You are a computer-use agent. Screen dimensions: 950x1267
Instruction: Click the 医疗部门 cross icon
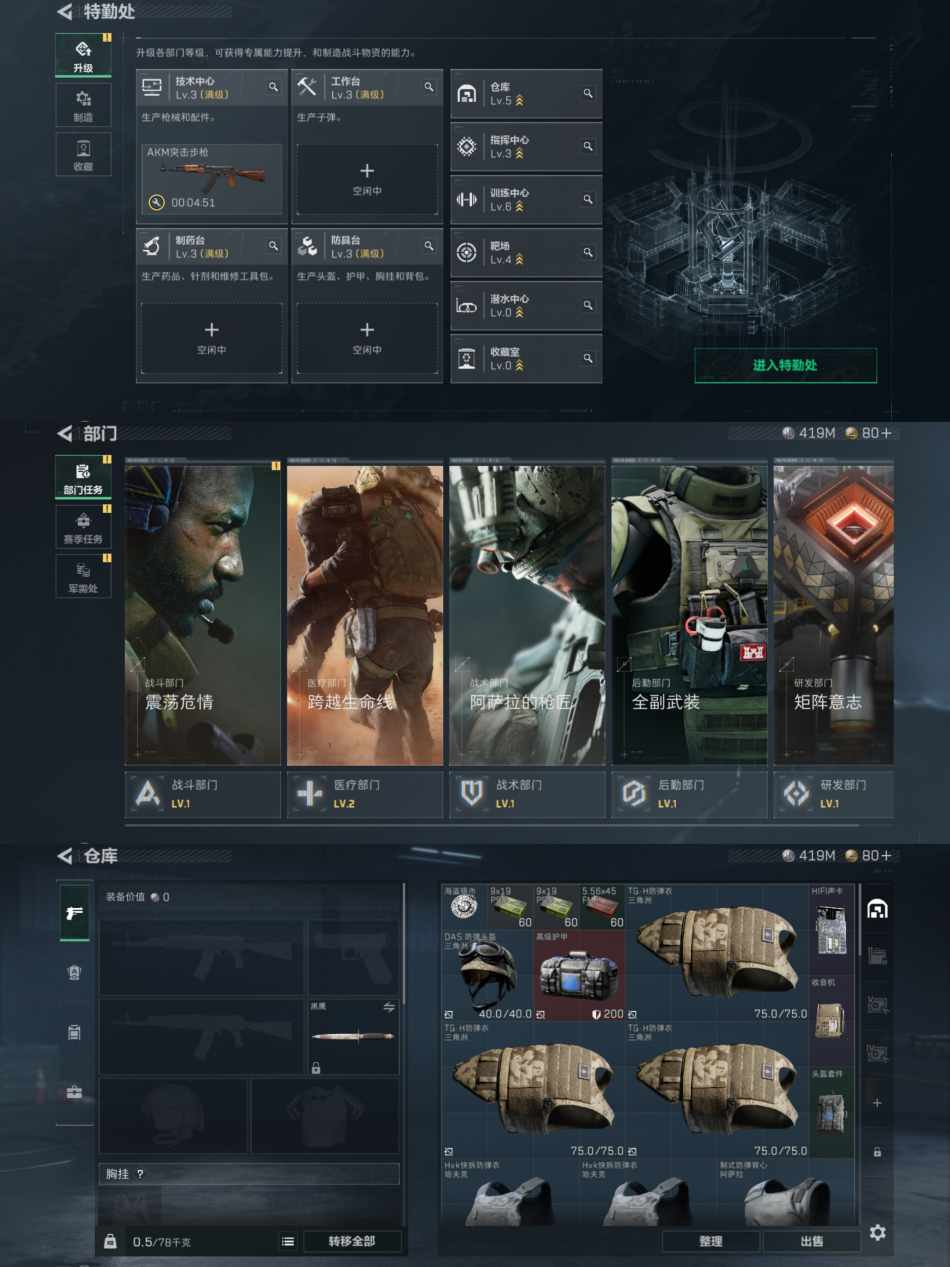pyautogui.click(x=310, y=794)
